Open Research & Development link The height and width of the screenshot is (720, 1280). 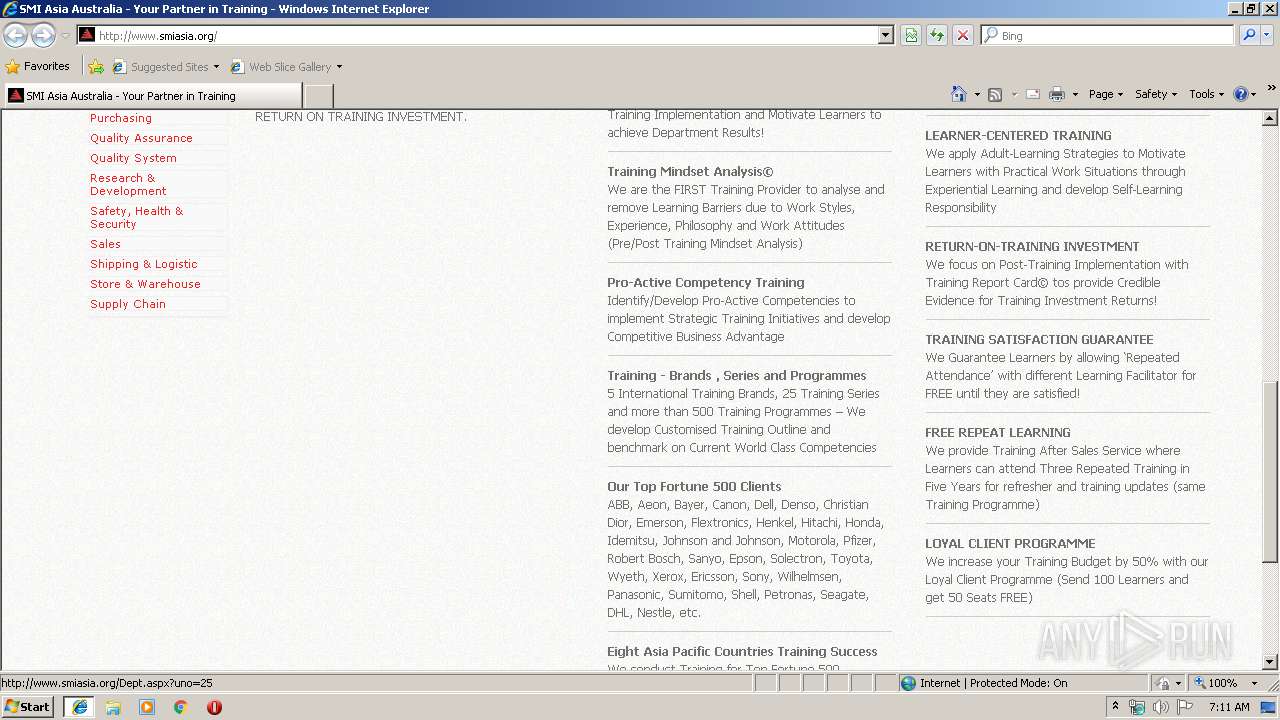(x=128, y=184)
